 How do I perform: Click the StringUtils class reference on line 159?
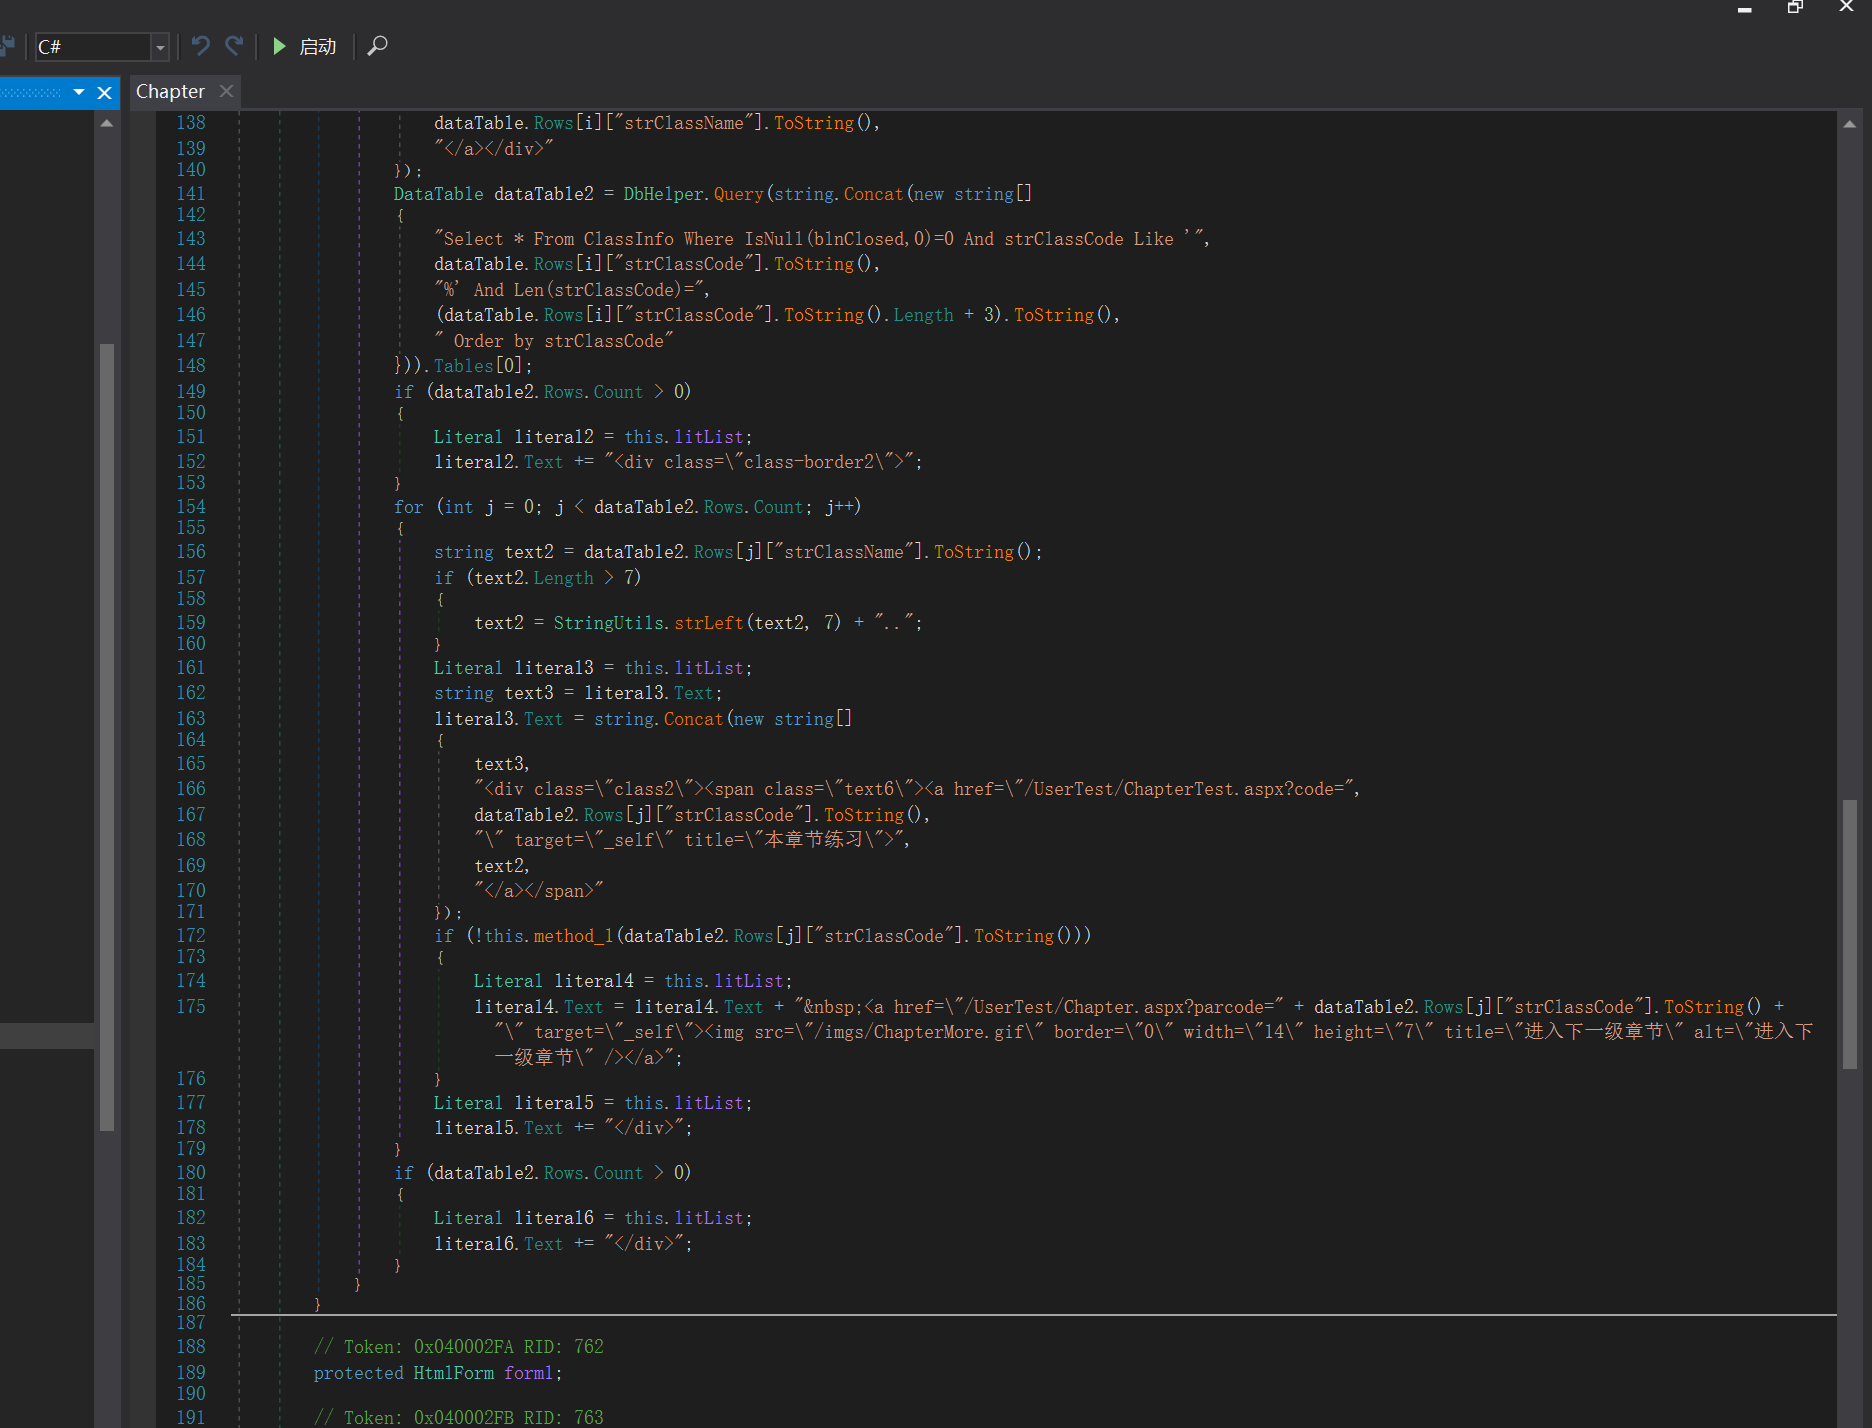pos(609,623)
